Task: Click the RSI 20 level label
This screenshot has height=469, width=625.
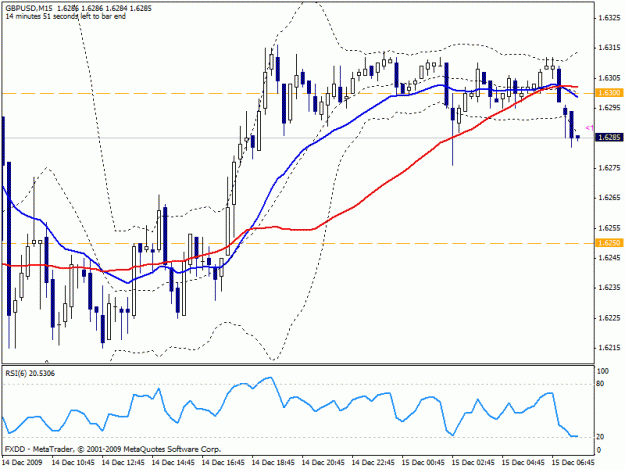Action: (600, 437)
